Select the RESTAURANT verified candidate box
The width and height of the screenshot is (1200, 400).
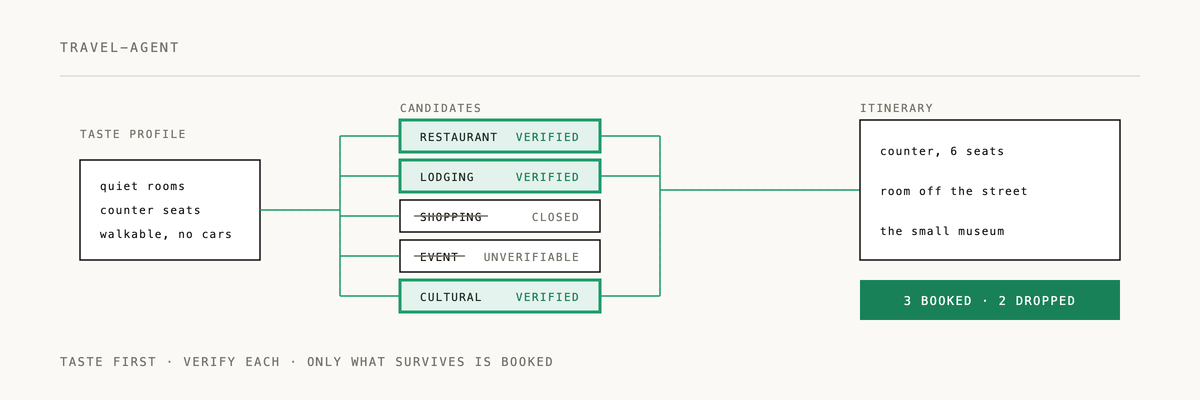pyautogui.click(x=500, y=136)
